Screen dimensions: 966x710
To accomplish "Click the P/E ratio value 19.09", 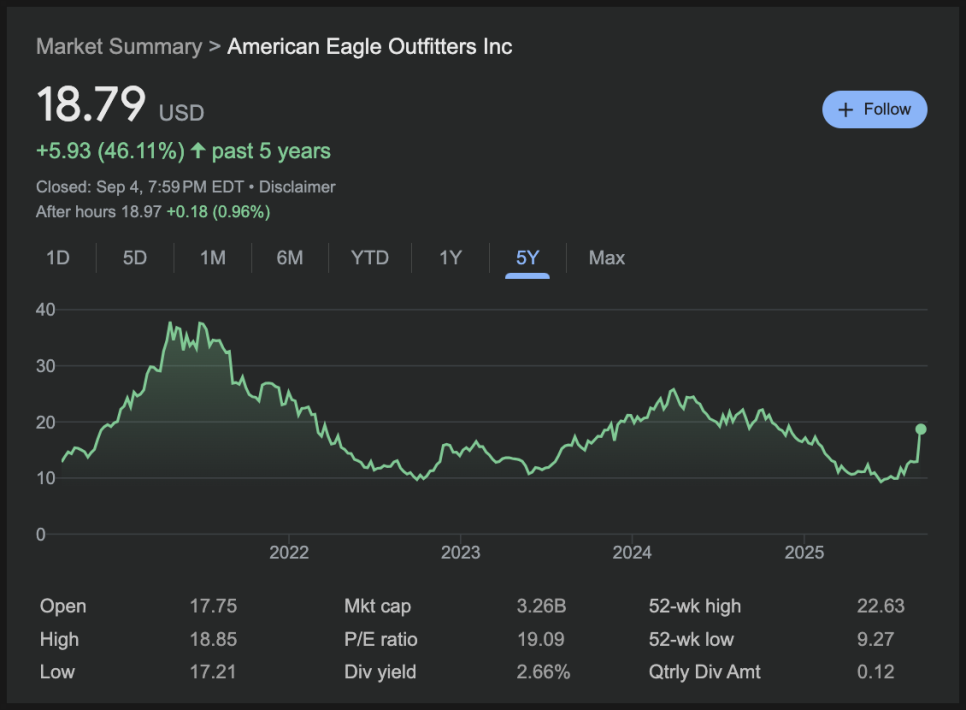I will 540,639.
